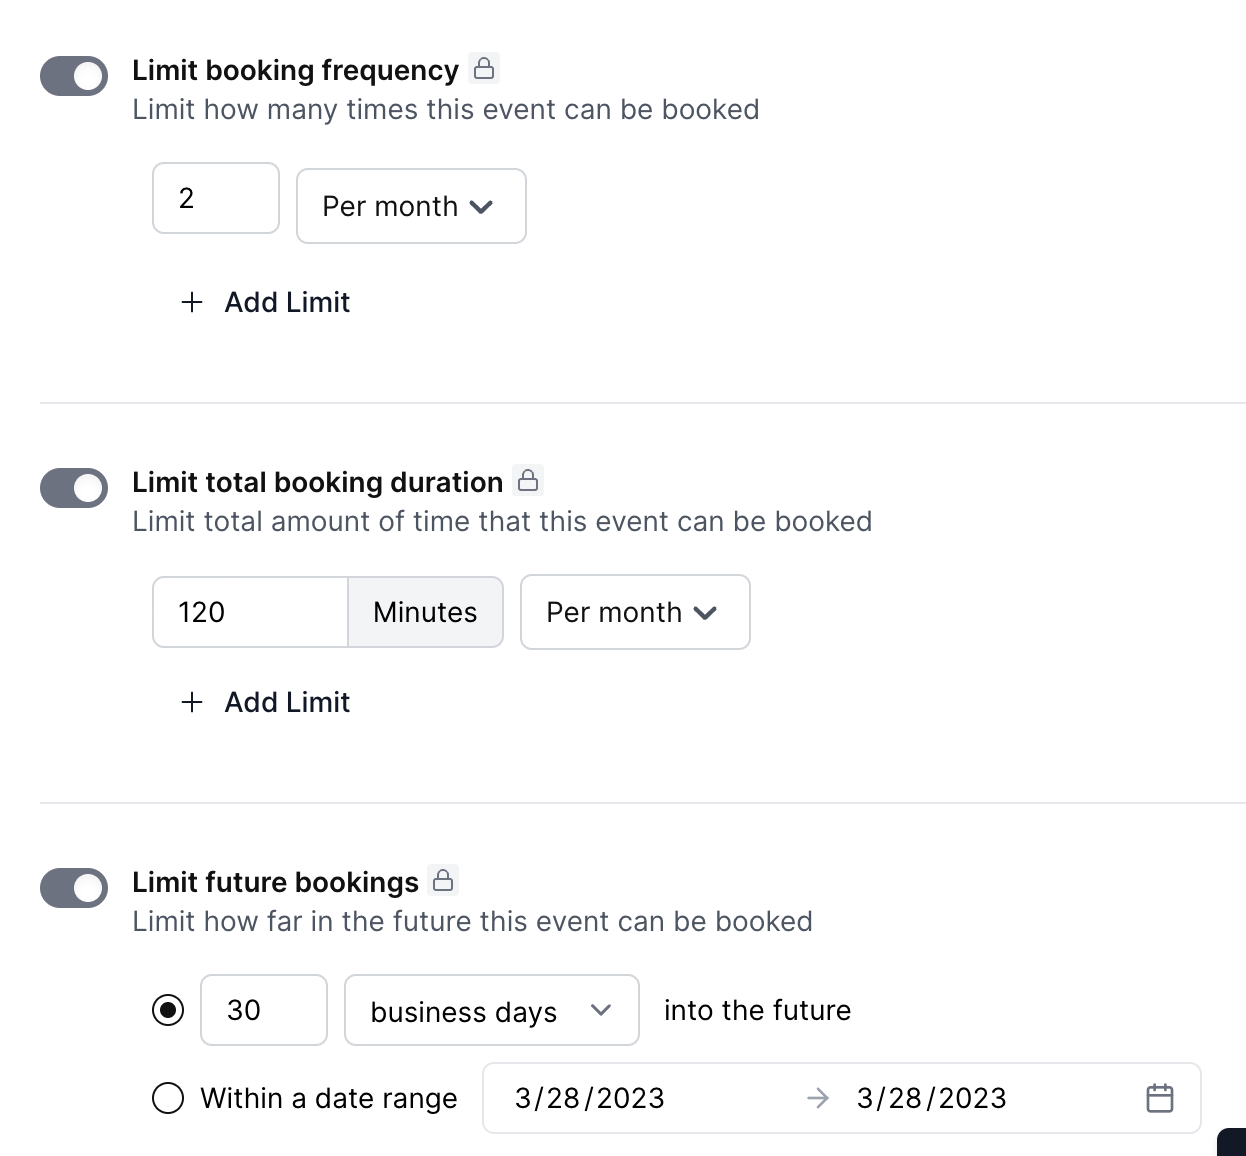Click the arrow between the date range dates

[x=818, y=1098]
